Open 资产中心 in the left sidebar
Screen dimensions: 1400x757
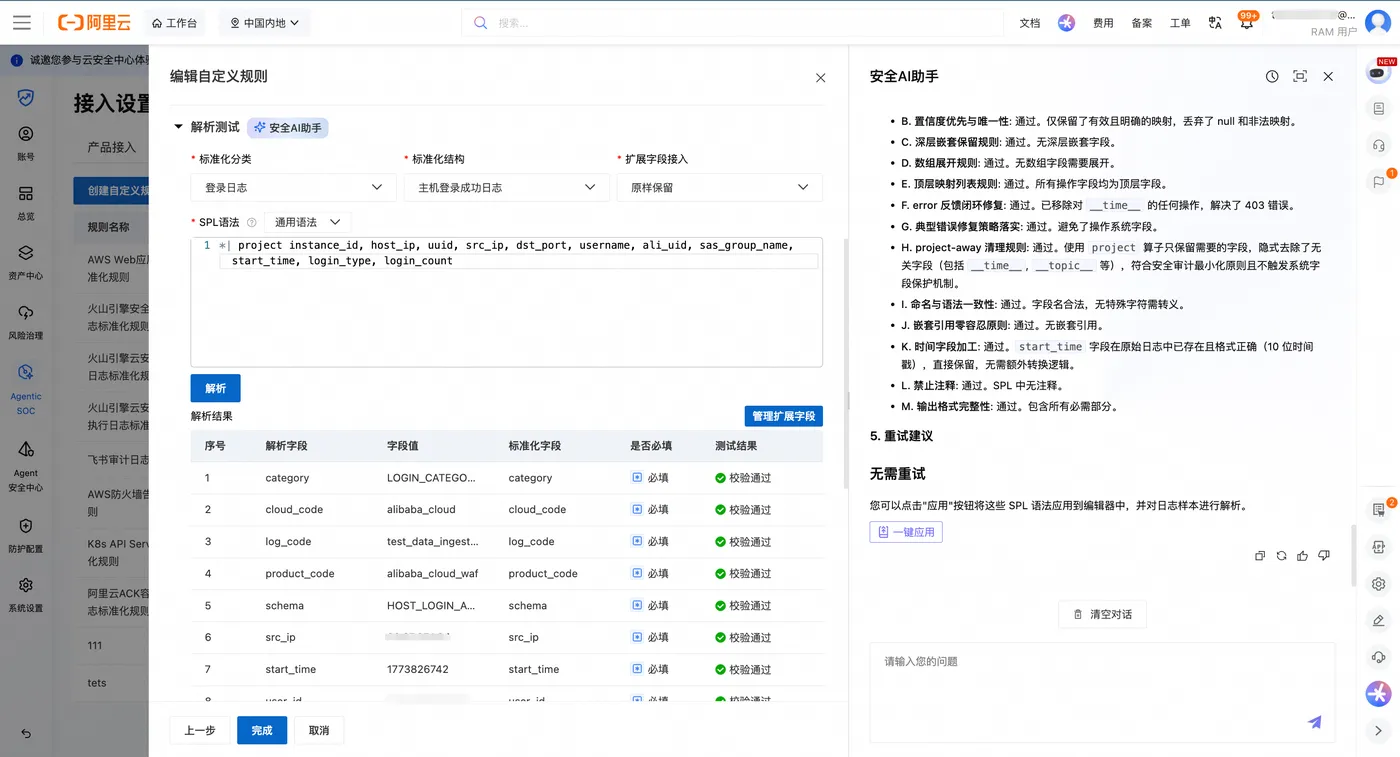coord(26,262)
